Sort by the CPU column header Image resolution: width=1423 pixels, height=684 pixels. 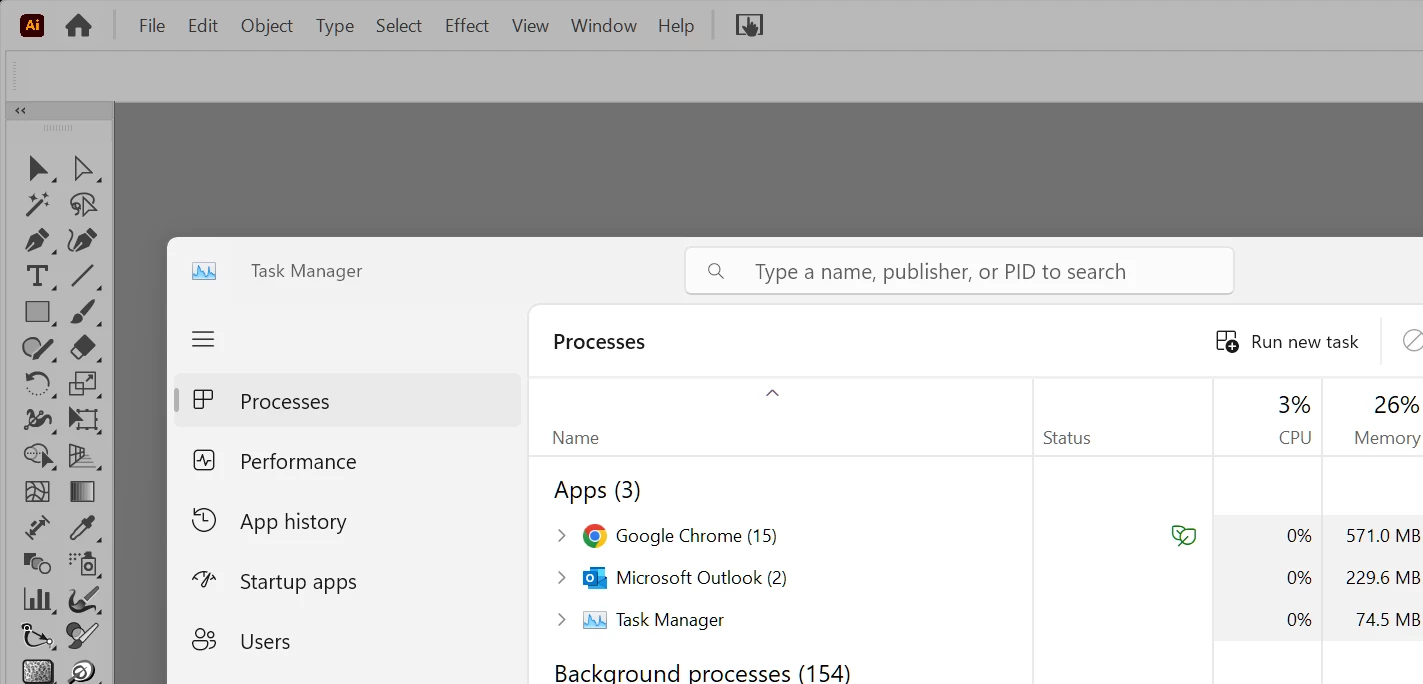(1268, 418)
